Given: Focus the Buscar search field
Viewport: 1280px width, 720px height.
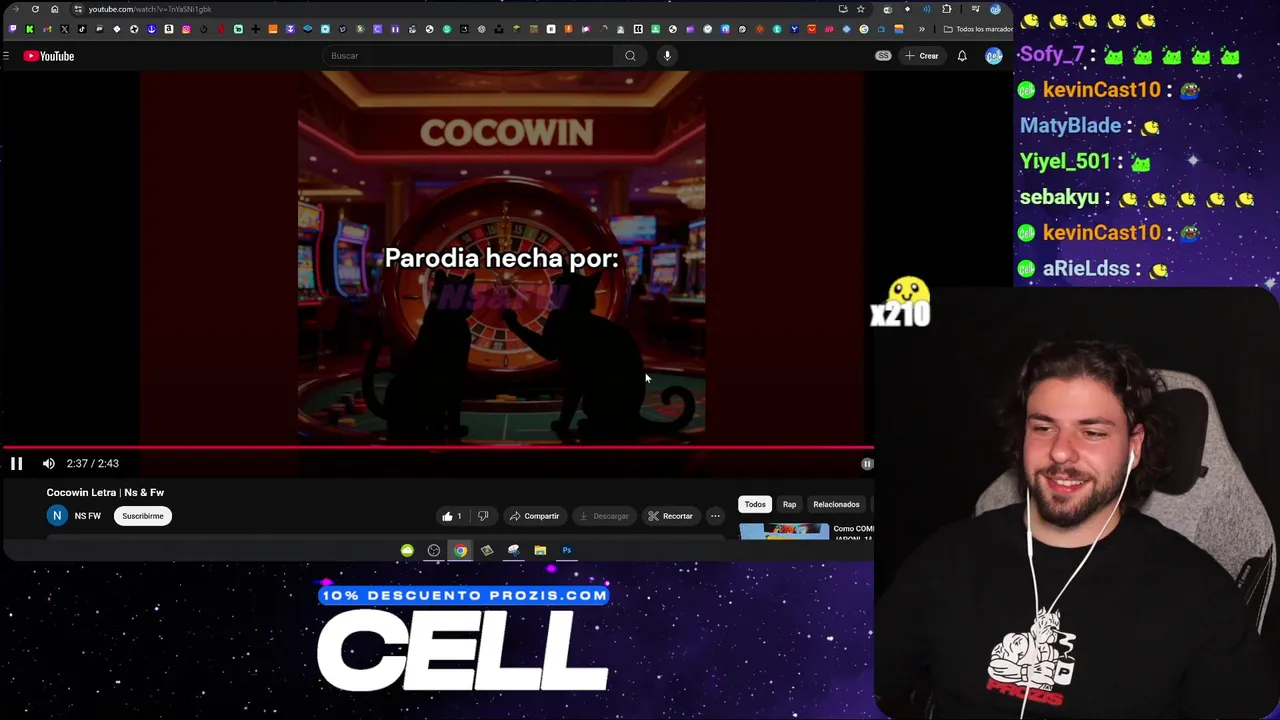Looking at the screenshot, I should pos(470,56).
